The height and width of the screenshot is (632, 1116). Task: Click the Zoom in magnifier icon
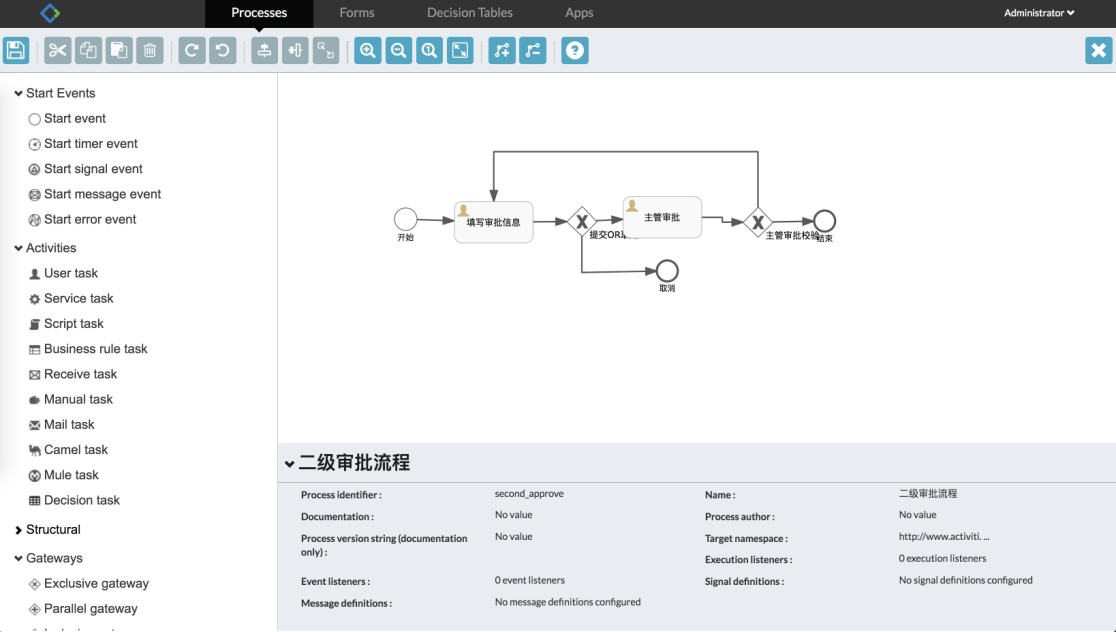[x=368, y=50]
